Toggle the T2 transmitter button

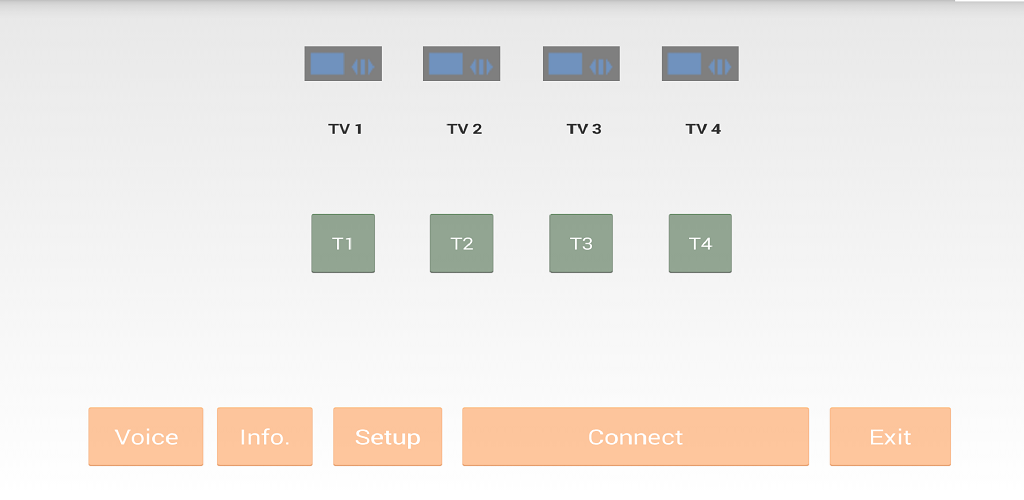462,243
